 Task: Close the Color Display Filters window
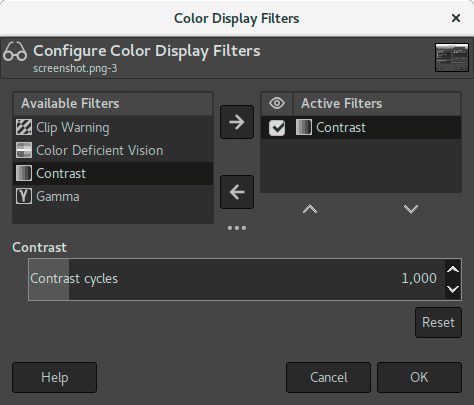click(456, 18)
